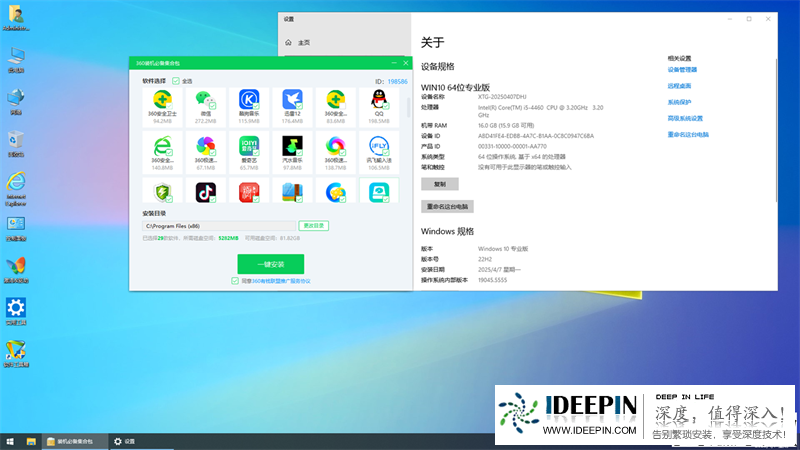This screenshot has height=450, width=800.
Task: Click the 360 browser icon sized 140.8MB
Action: (162, 146)
